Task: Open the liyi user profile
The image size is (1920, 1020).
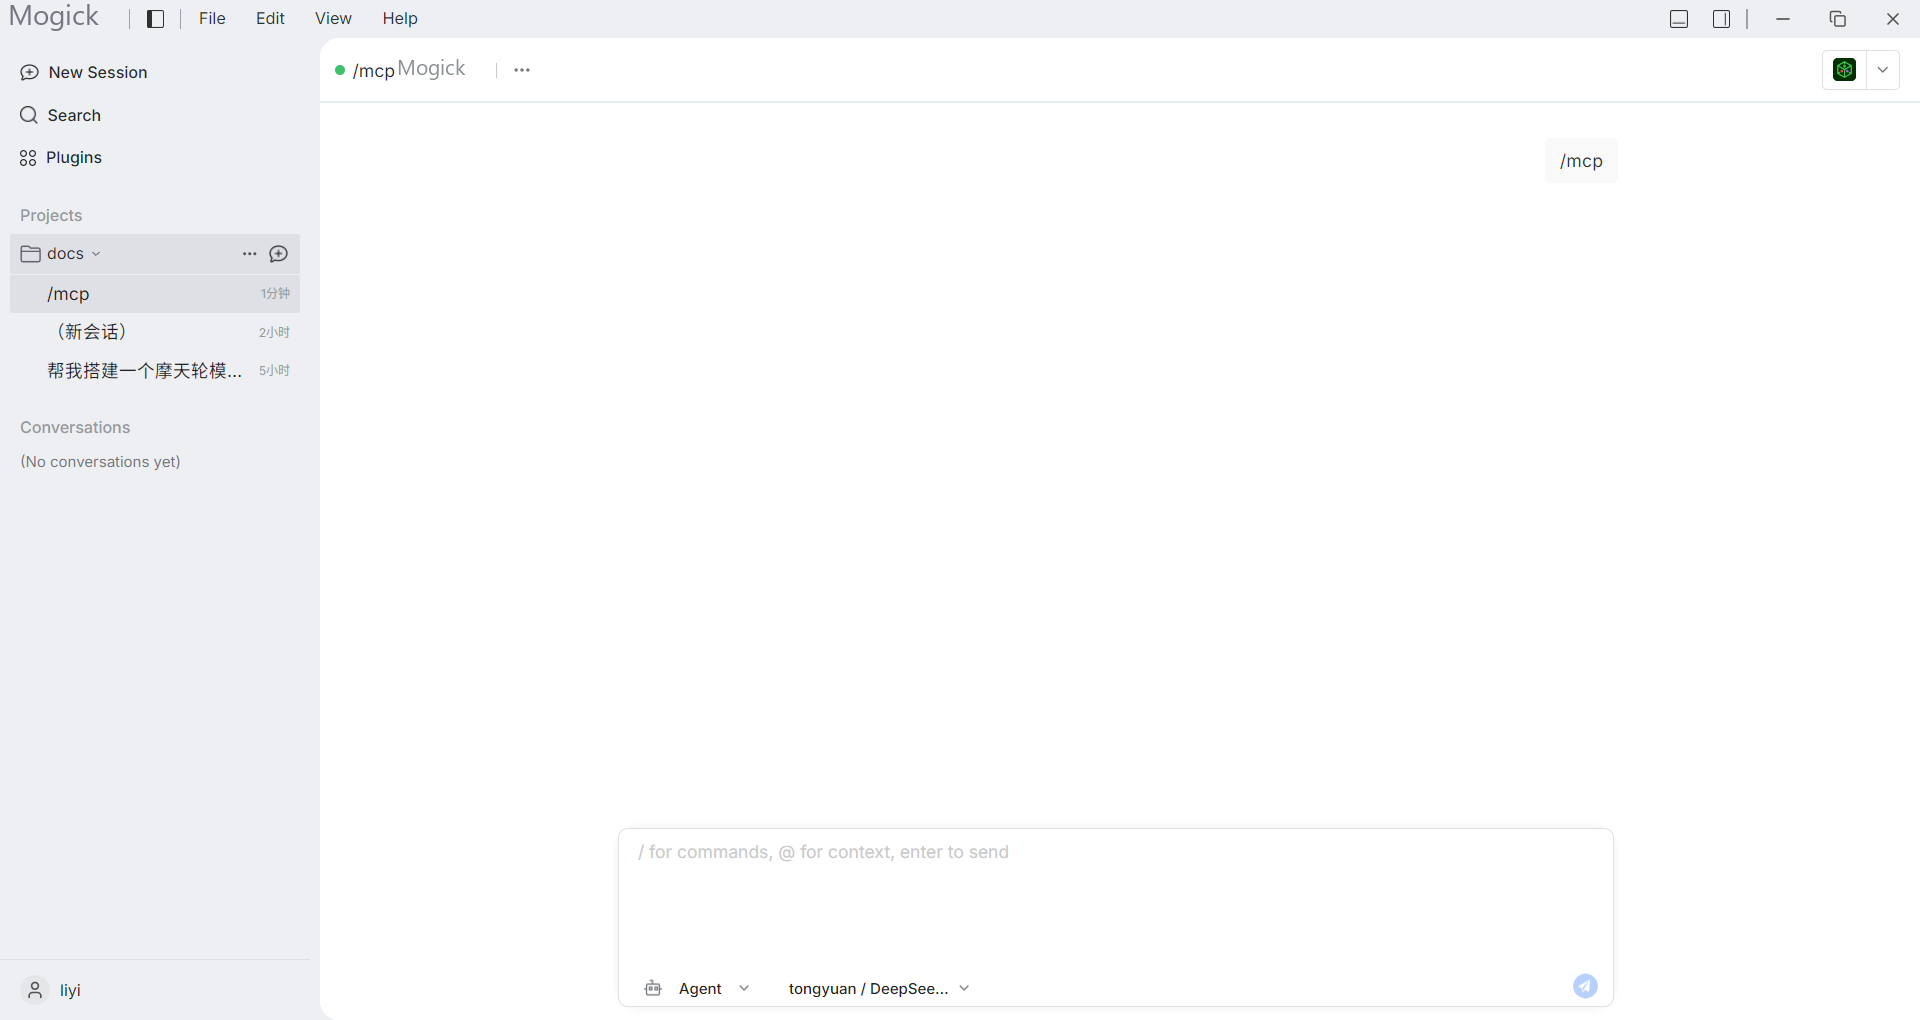Action: click(x=53, y=990)
